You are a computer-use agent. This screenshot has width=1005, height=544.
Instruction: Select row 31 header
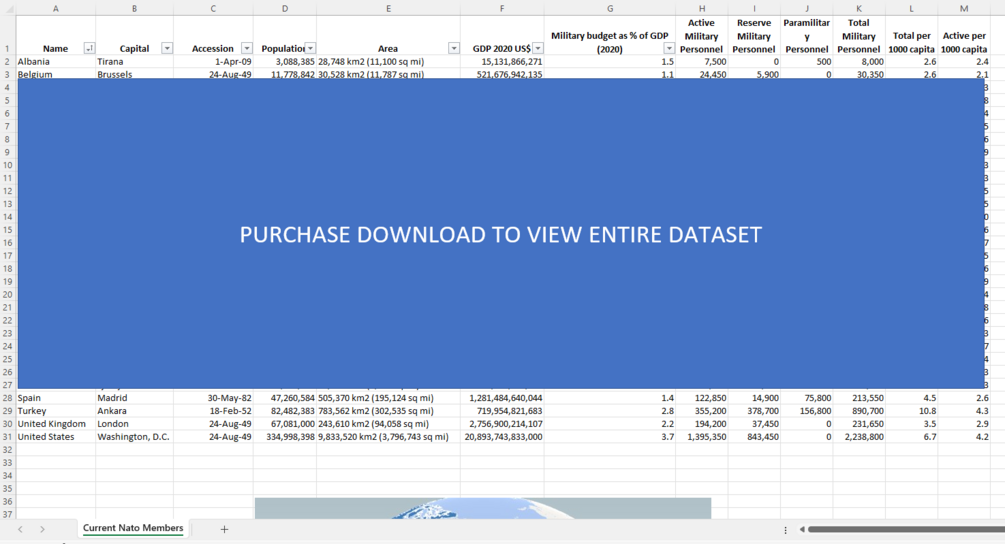(x=8, y=437)
